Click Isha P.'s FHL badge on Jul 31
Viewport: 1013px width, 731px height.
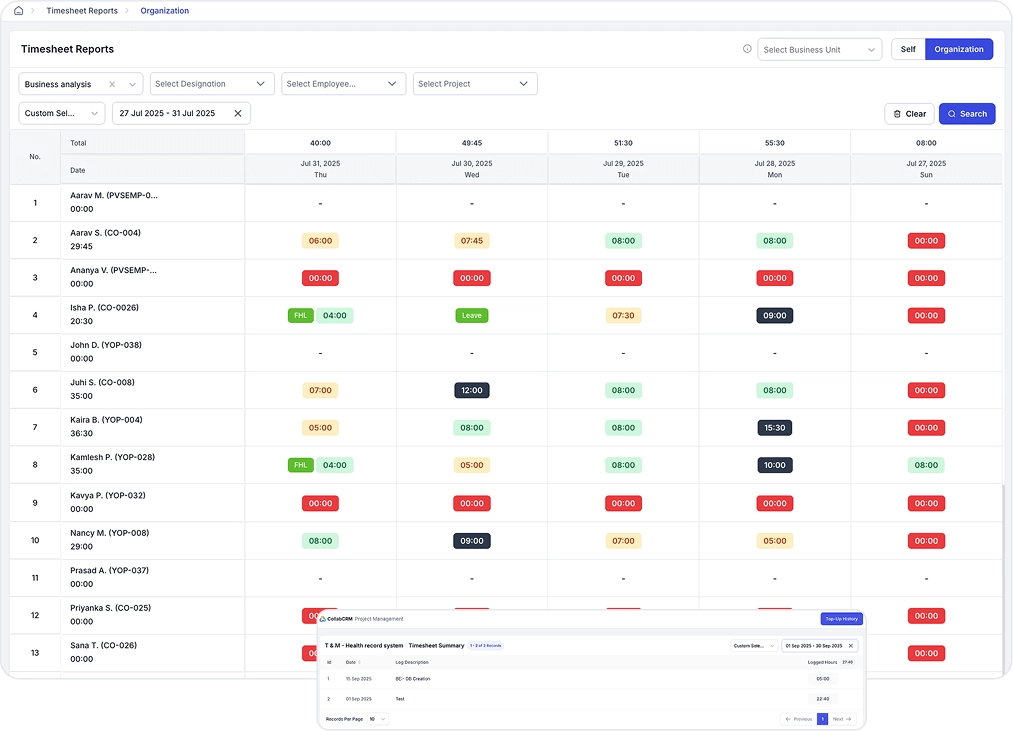coord(300,315)
